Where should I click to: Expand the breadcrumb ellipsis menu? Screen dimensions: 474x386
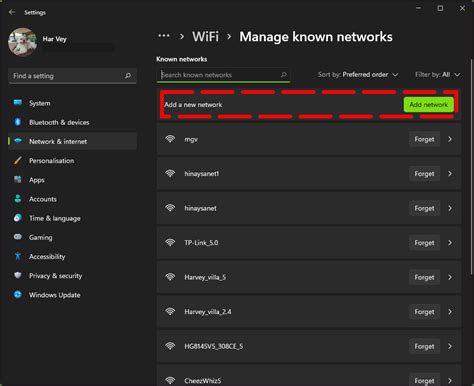click(x=164, y=36)
